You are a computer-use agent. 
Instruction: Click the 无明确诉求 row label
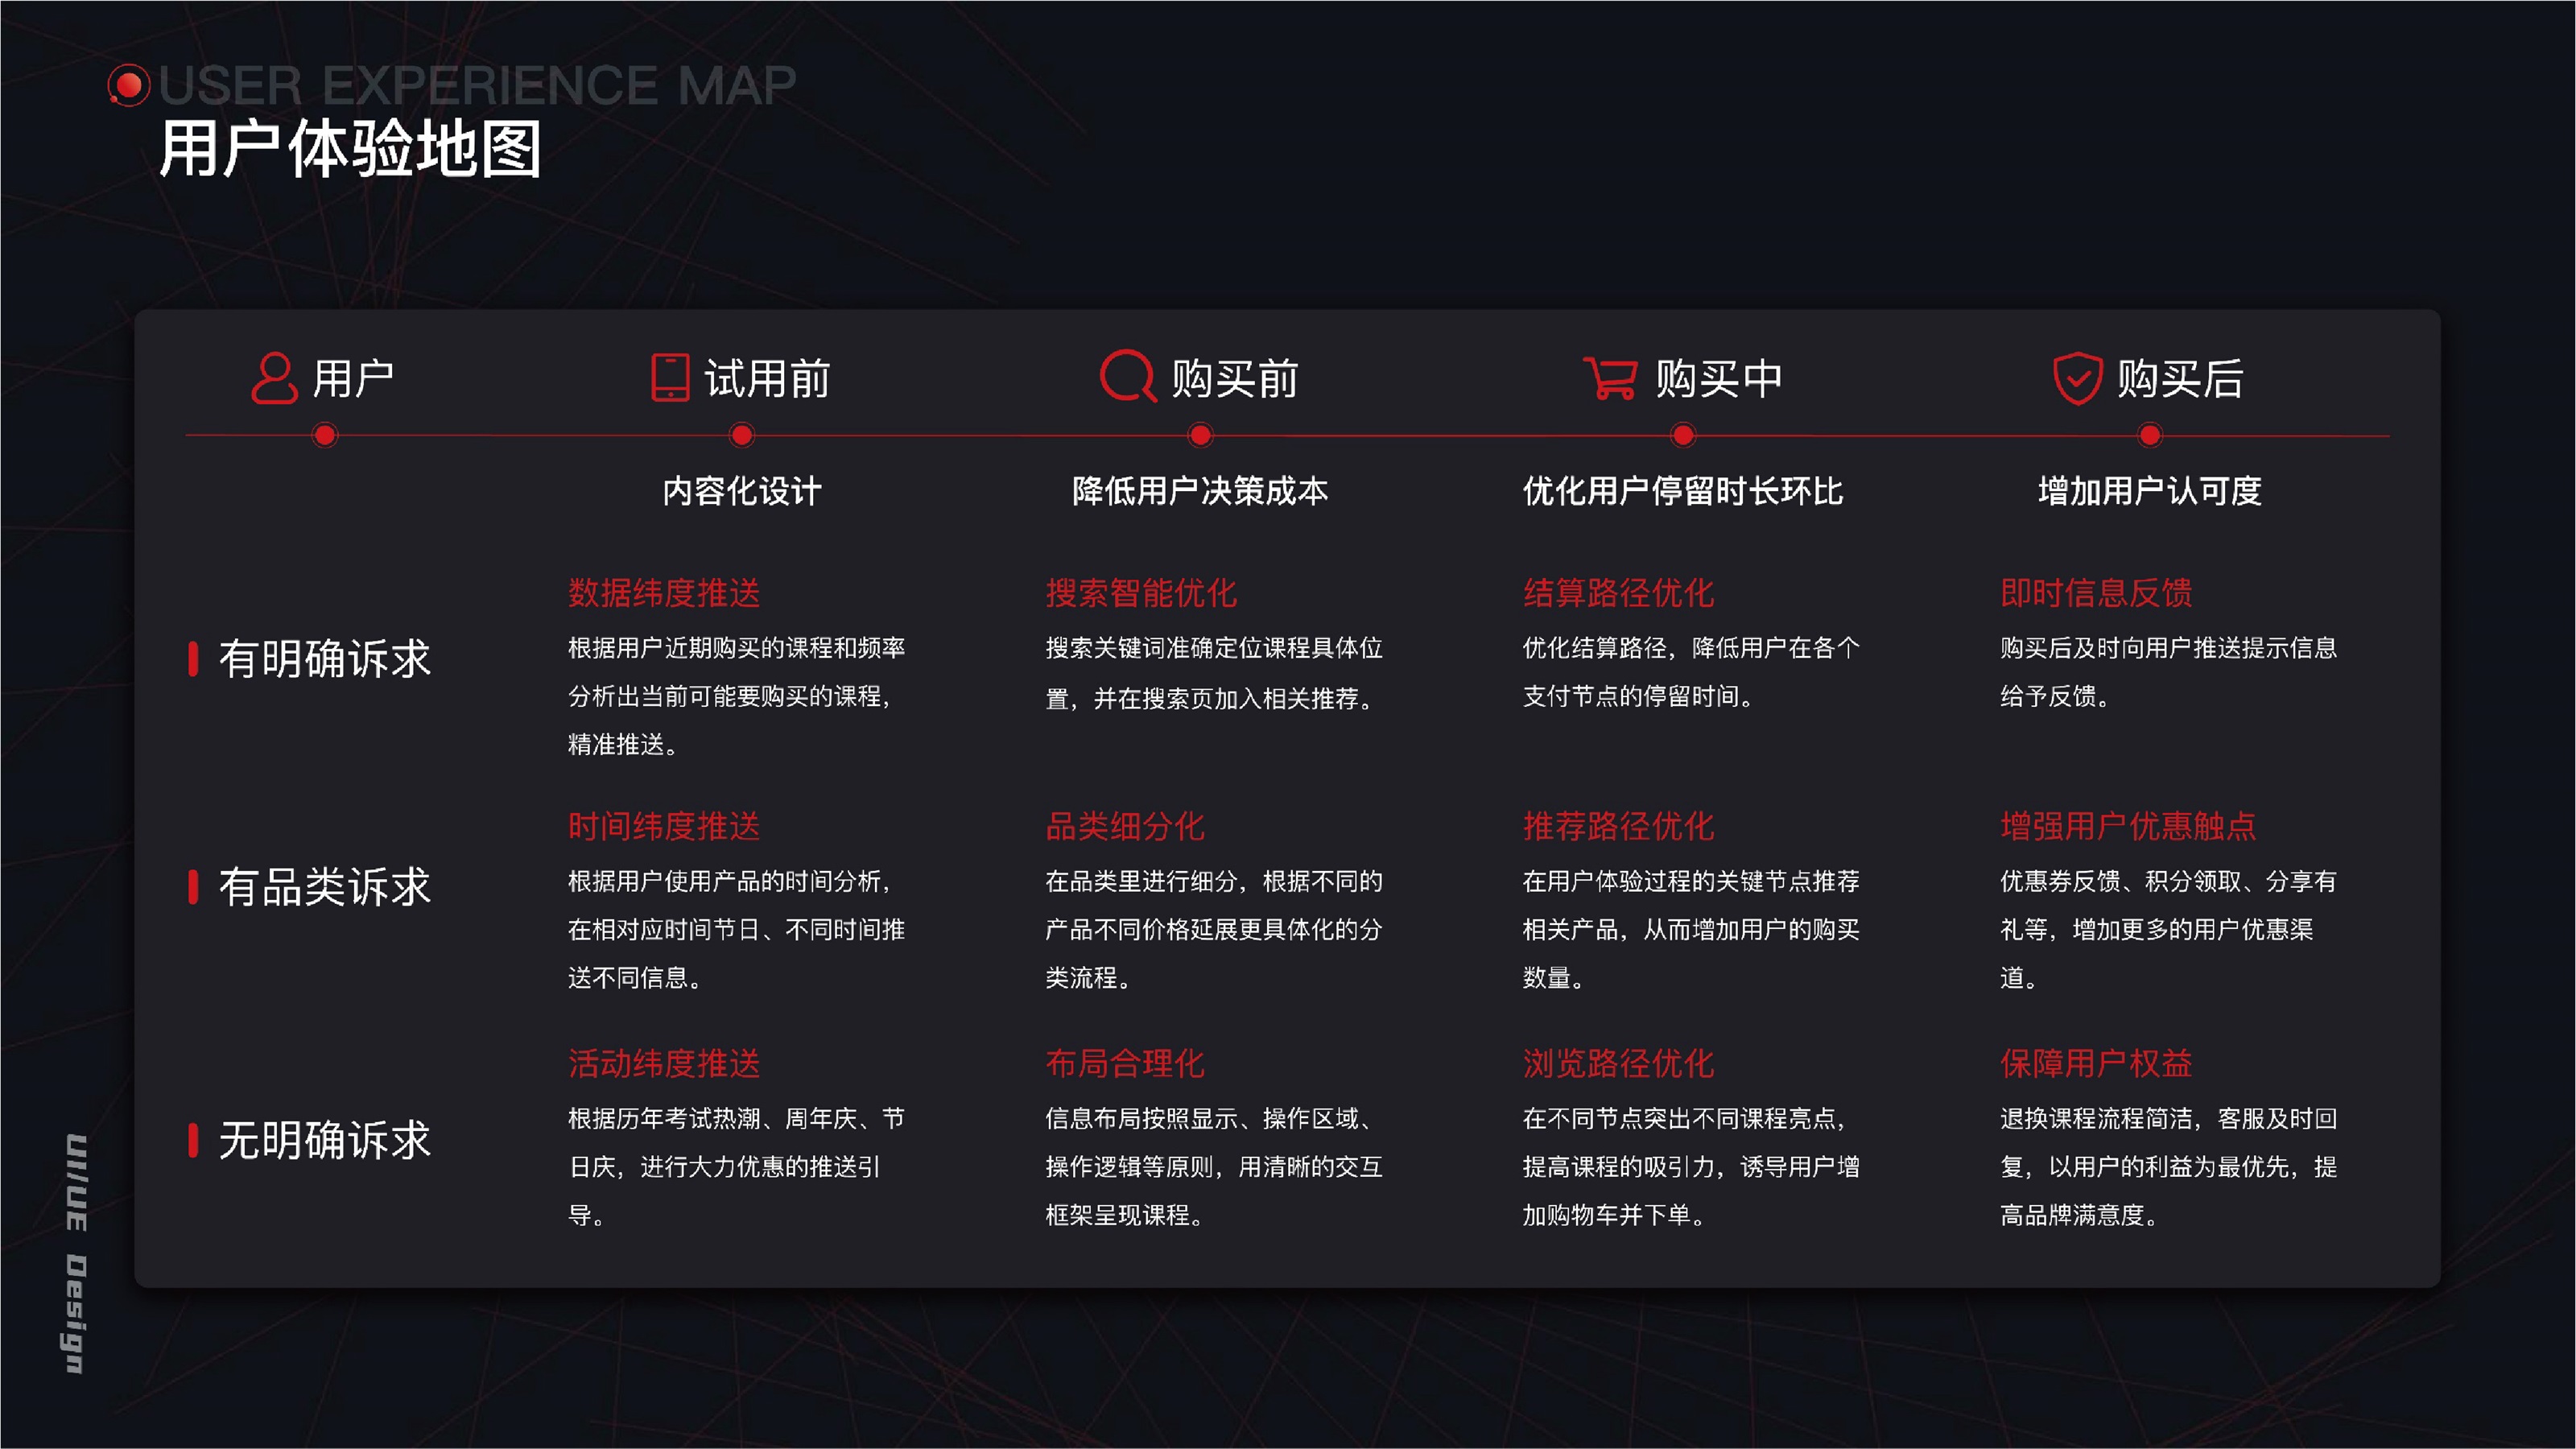tap(324, 1140)
